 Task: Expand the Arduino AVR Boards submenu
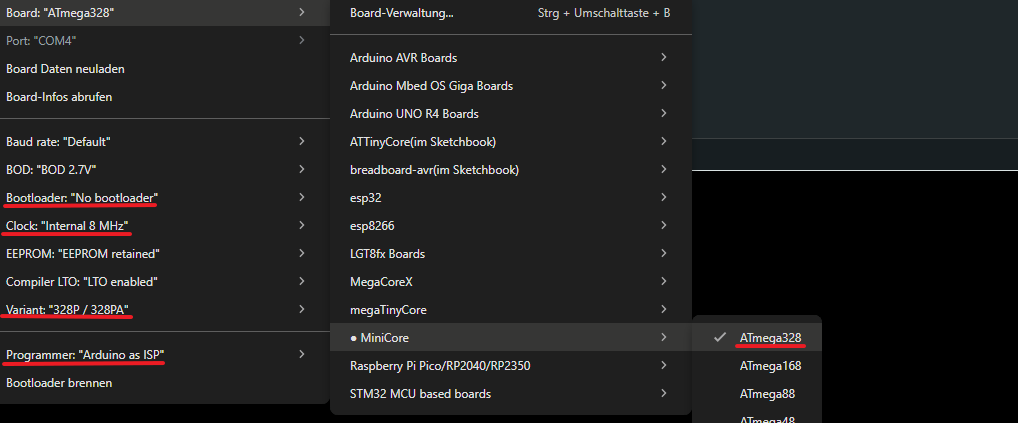coord(403,58)
